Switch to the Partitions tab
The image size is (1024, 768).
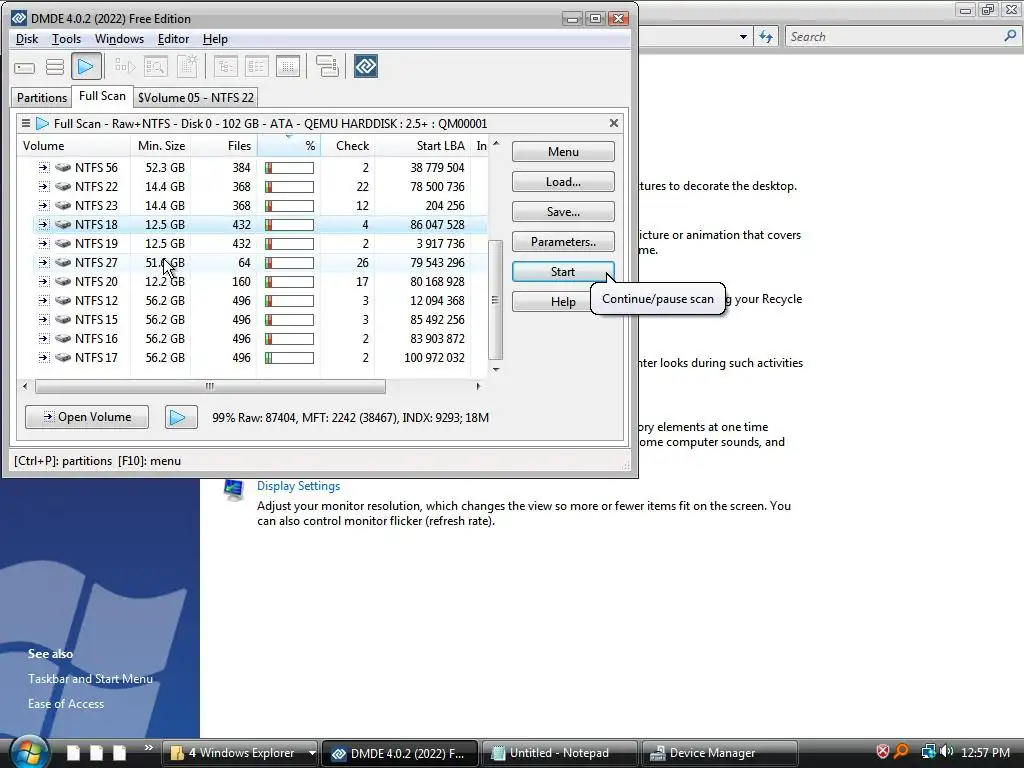(41, 97)
